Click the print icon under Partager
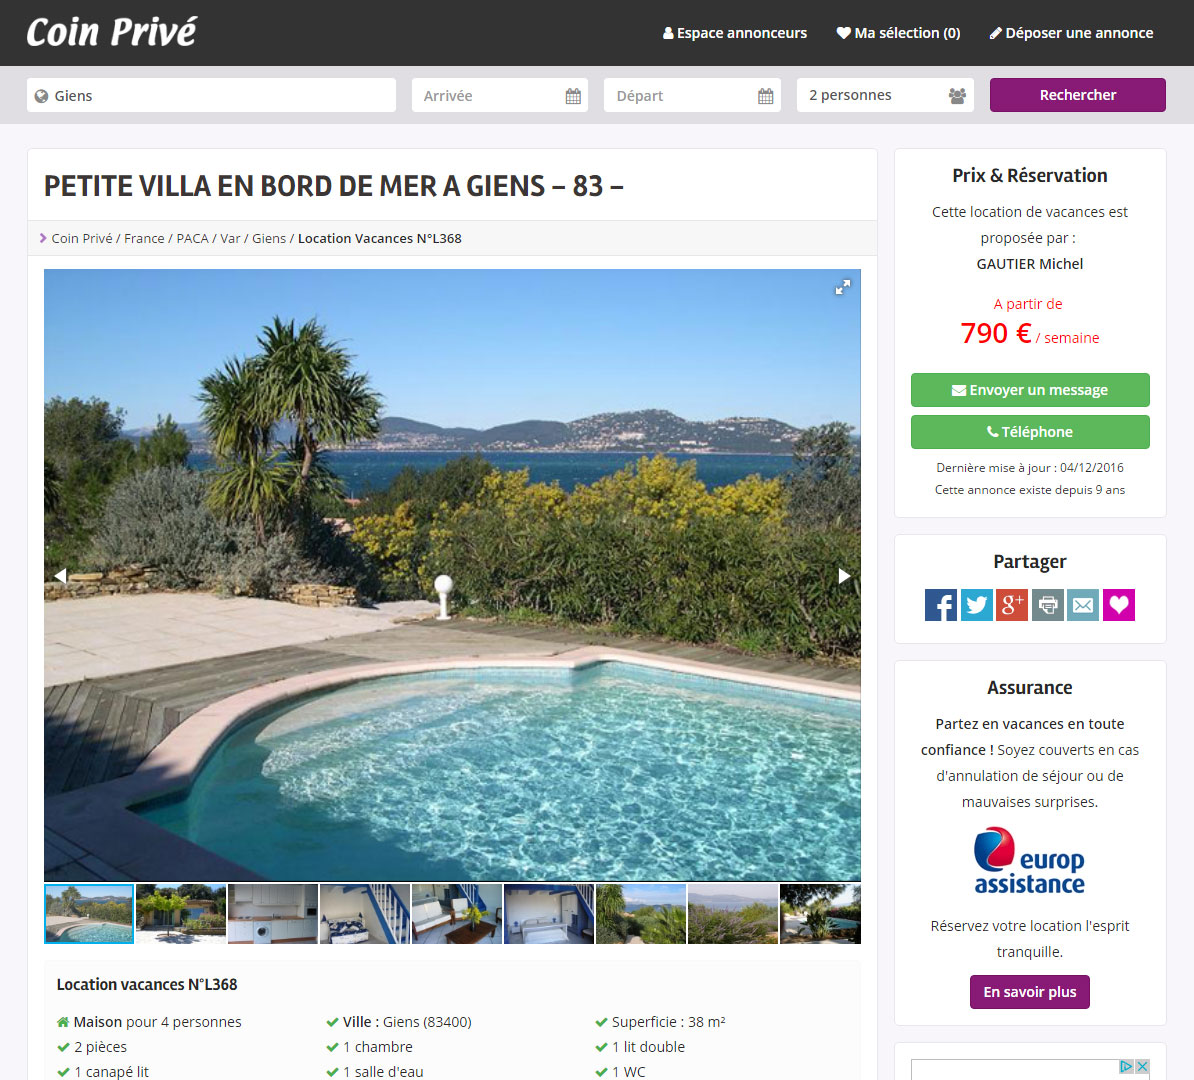 1048,606
